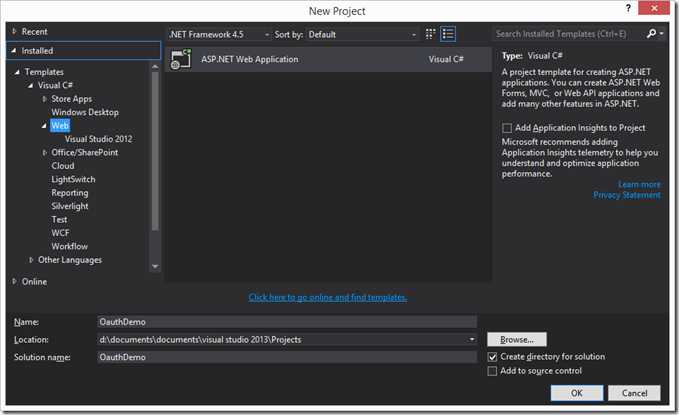The height and width of the screenshot is (415, 679).
Task: Select the Reporting template category
Action: [70, 193]
